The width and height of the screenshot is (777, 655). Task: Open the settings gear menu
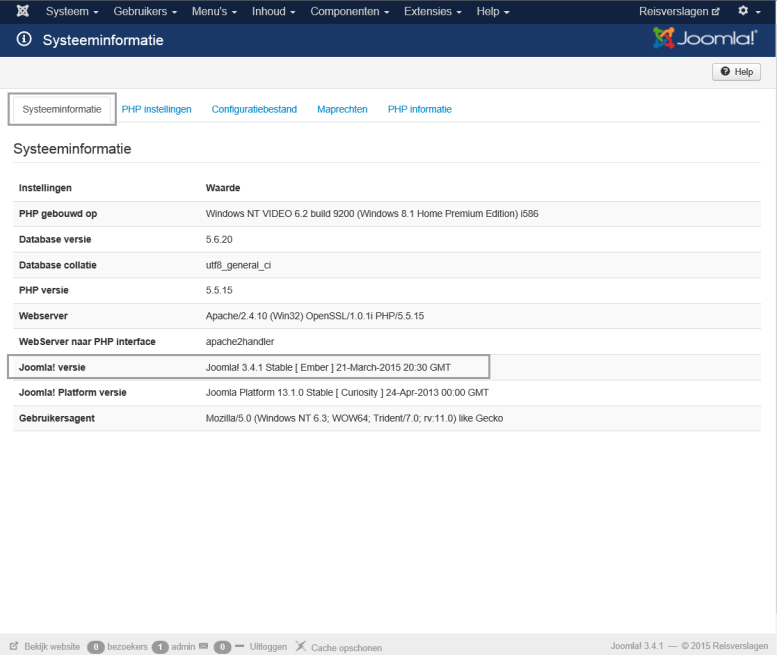coord(747,12)
